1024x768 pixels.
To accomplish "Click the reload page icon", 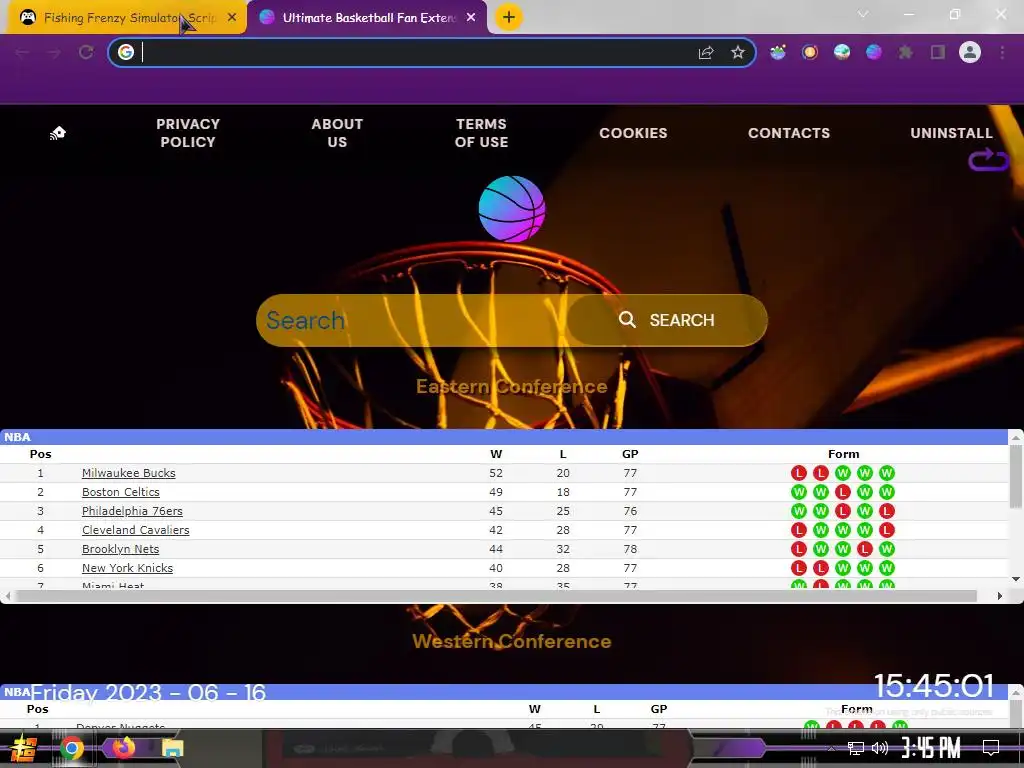I will 86,52.
